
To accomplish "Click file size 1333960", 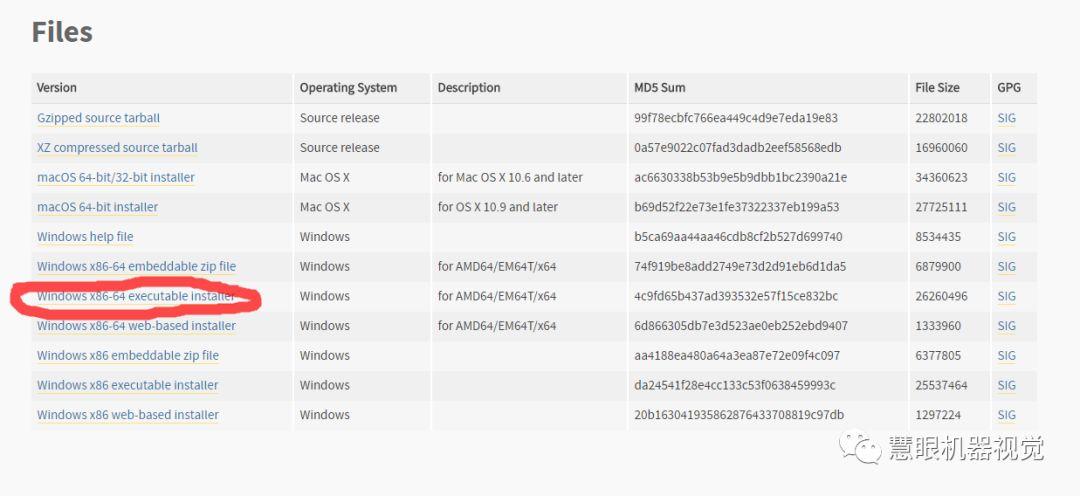I will (x=938, y=325).
